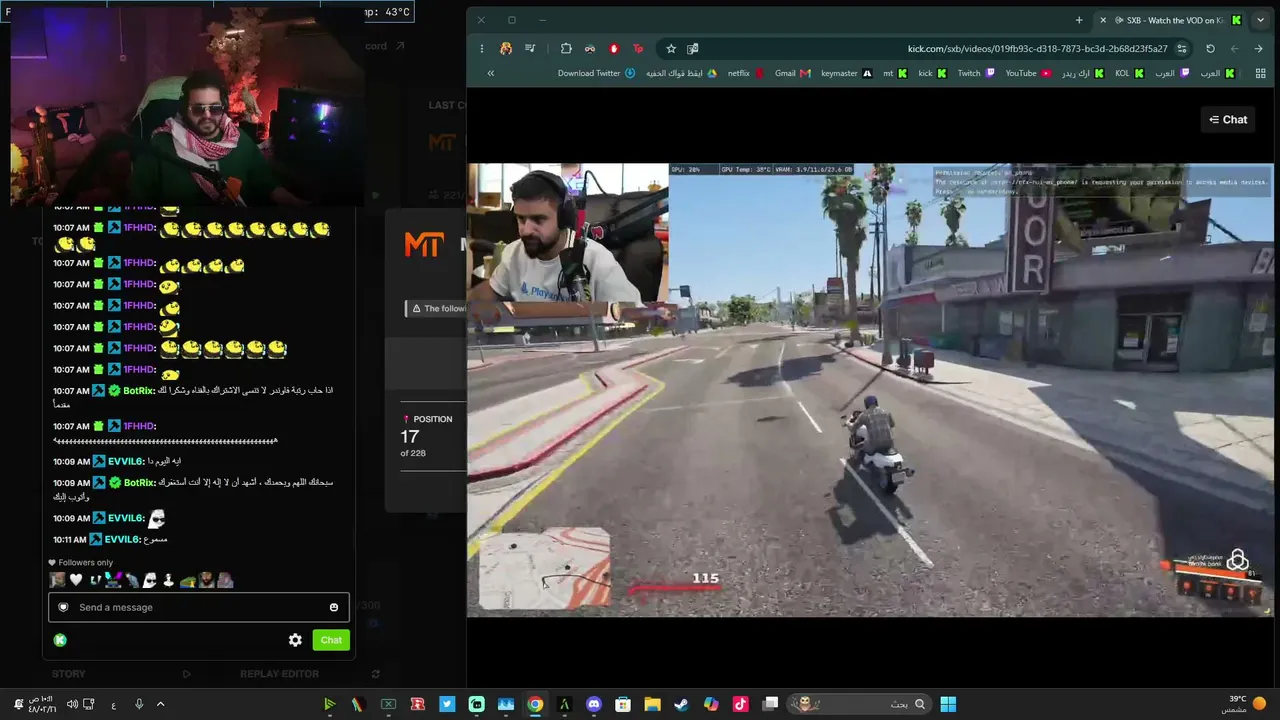This screenshot has height=720, width=1280.
Task: Click BotRix username in the 10:09 AM message
Action: 139,483
